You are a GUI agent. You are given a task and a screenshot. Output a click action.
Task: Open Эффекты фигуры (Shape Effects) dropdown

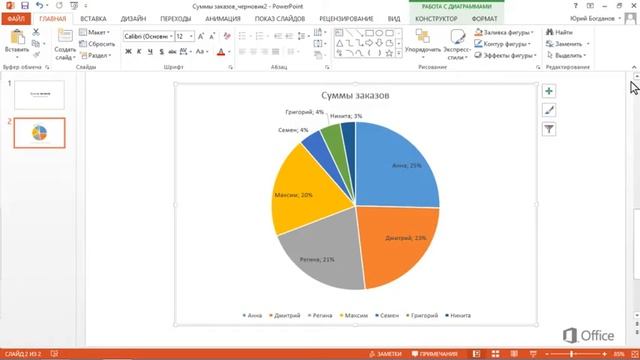pyautogui.click(x=505, y=55)
